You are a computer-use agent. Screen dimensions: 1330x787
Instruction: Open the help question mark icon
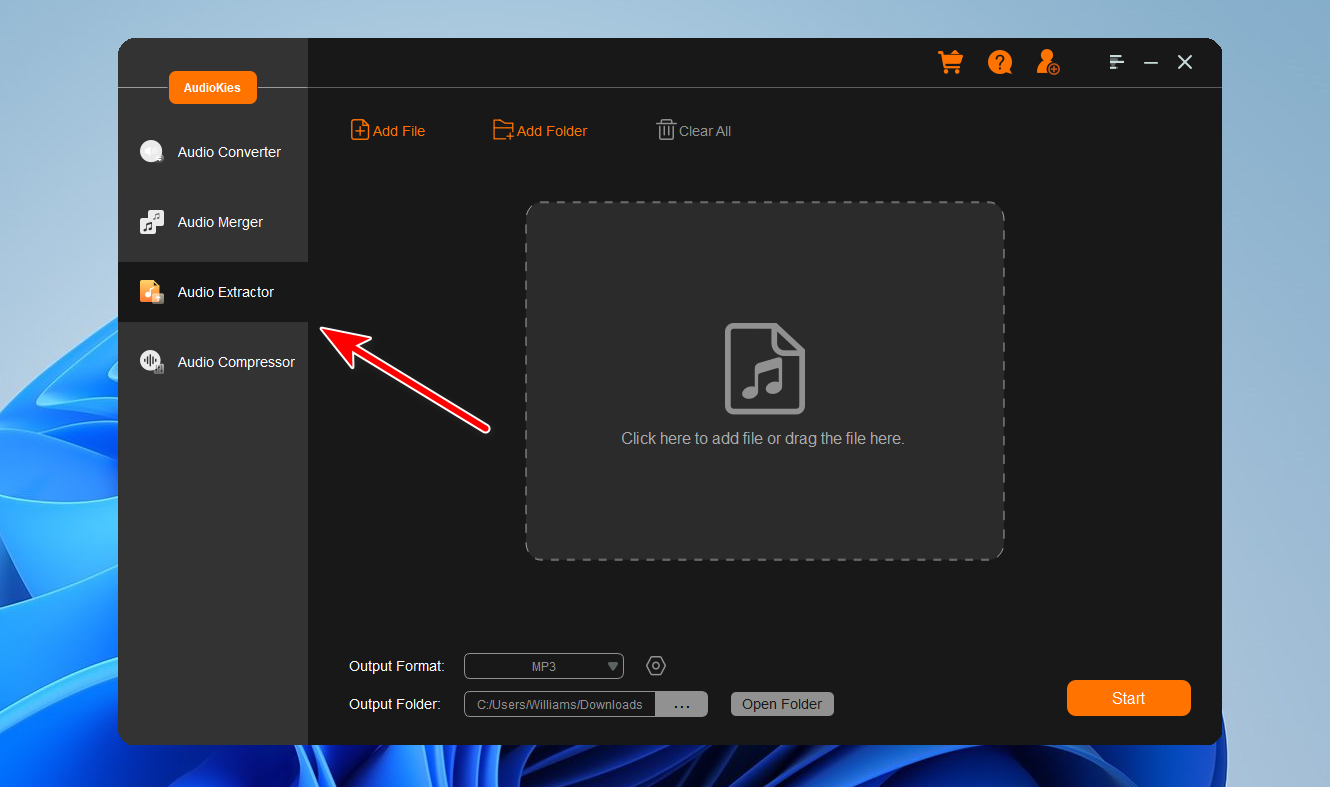999,62
